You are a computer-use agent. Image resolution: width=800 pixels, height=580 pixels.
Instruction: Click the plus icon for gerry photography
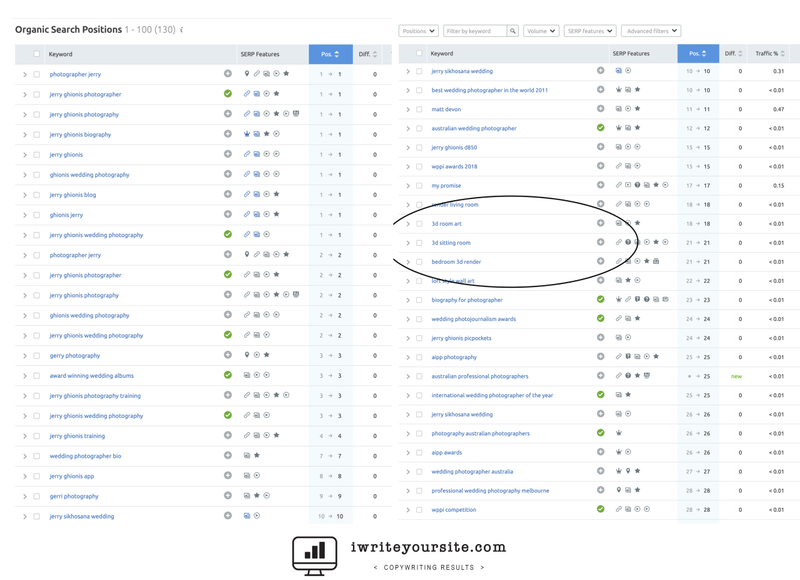(x=228, y=355)
